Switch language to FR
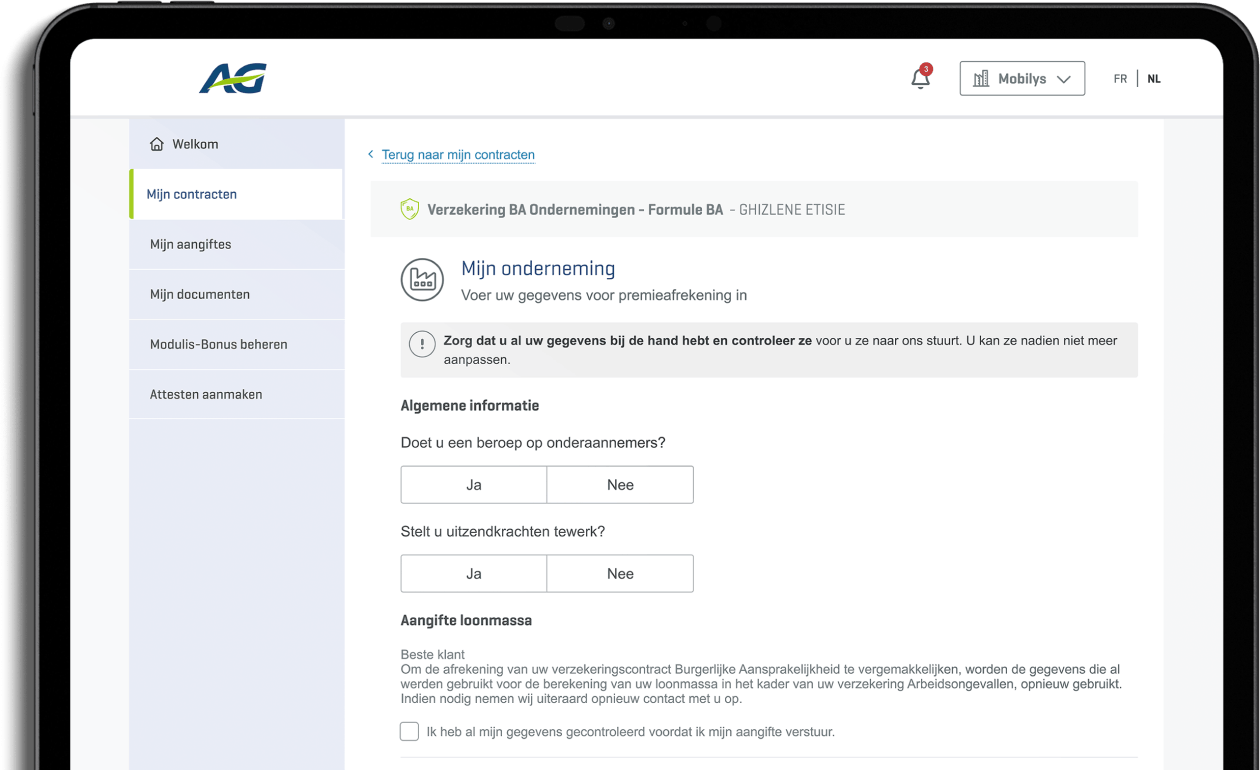Image resolution: width=1260 pixels, height=770 pixels. [1120, 79]
